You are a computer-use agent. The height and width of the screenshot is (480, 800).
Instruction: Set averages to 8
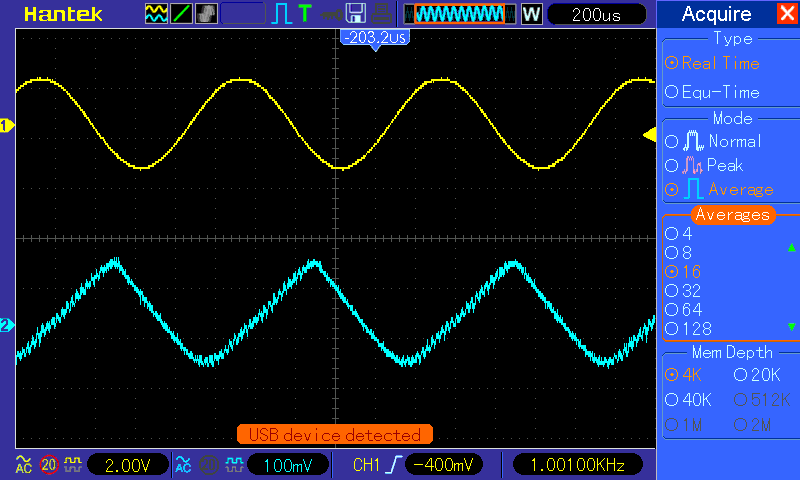[679, 252]
